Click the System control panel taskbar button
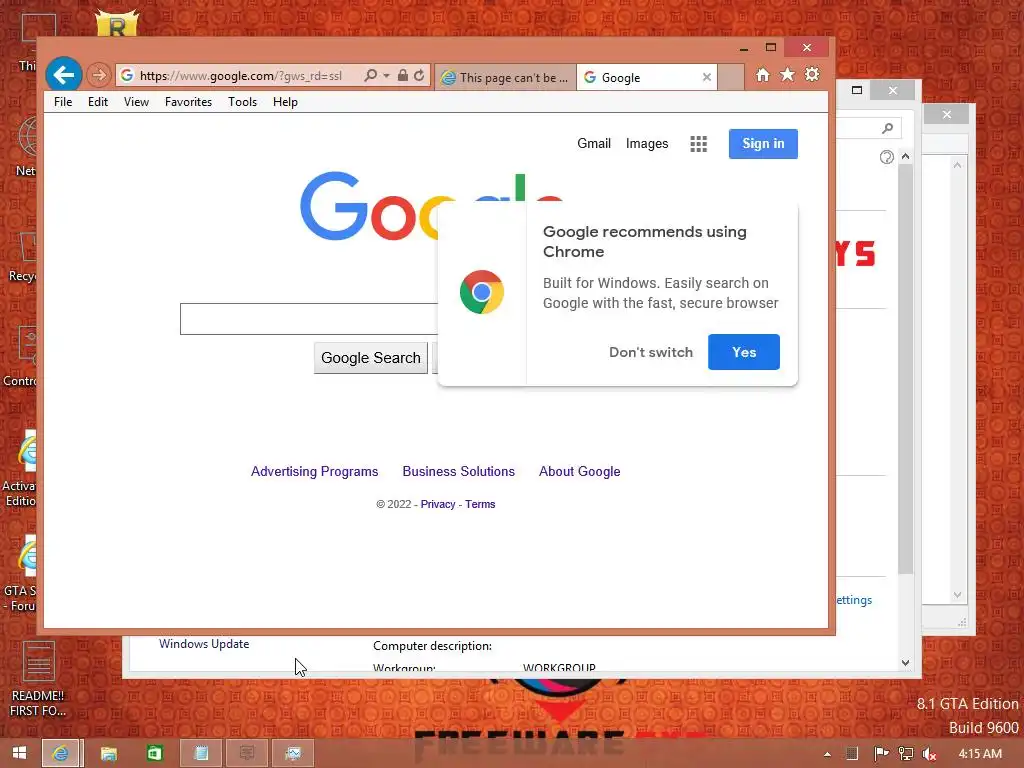1024x768 pixels. pyautogui.click(x=293, y=754)
